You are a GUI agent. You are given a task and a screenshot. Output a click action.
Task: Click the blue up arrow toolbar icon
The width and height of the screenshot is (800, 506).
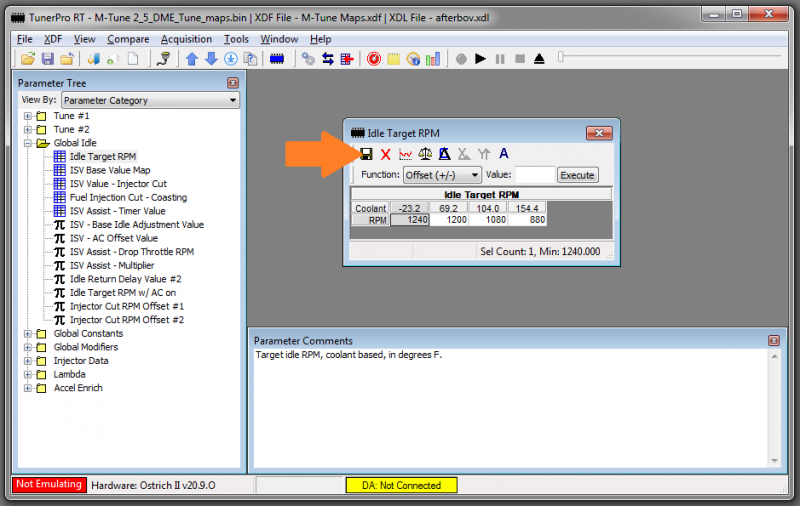[x=192, y=59]
